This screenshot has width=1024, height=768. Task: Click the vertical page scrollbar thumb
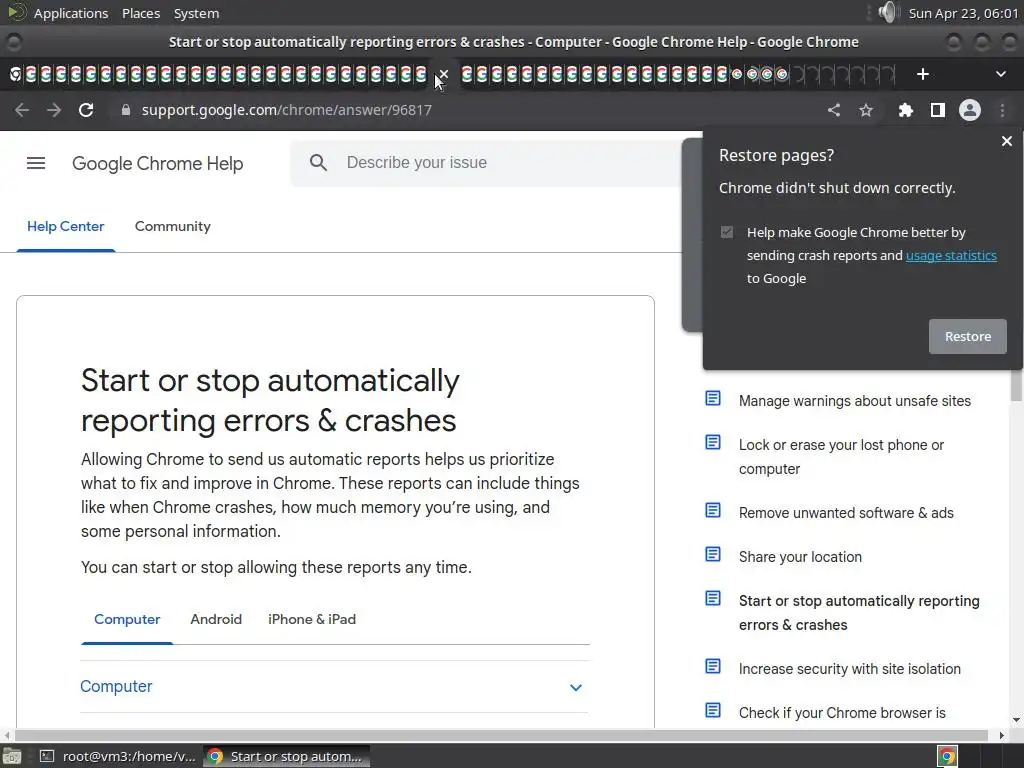[x=1016, y=385]
